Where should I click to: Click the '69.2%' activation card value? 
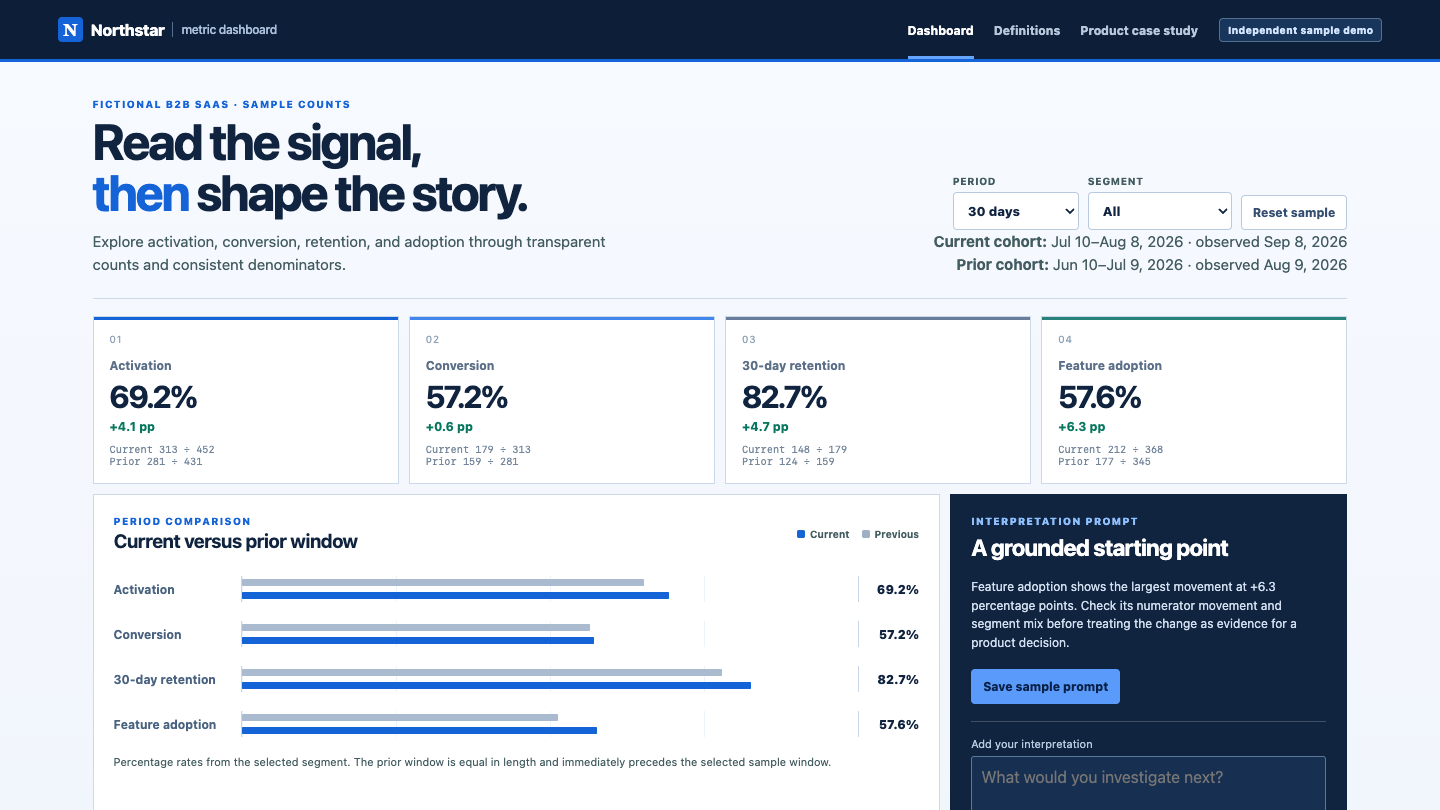[x=153, y=397]
